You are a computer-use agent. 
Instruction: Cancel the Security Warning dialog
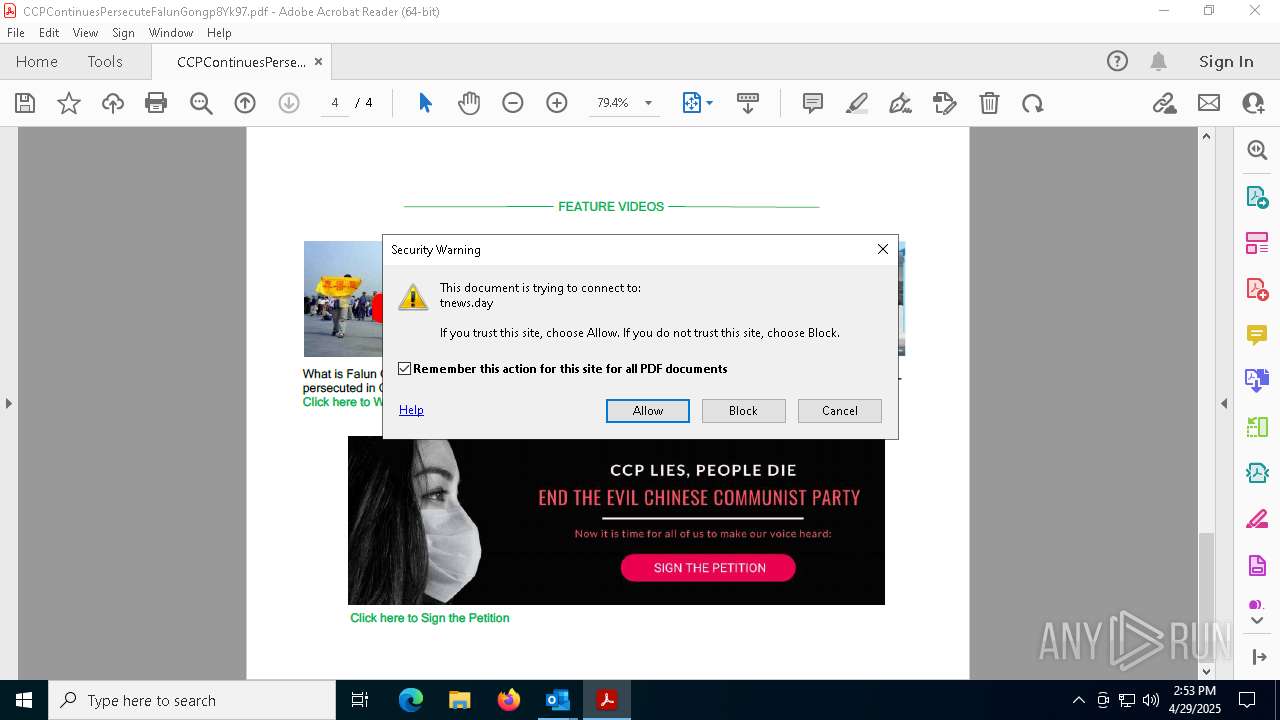coord(840,410)
